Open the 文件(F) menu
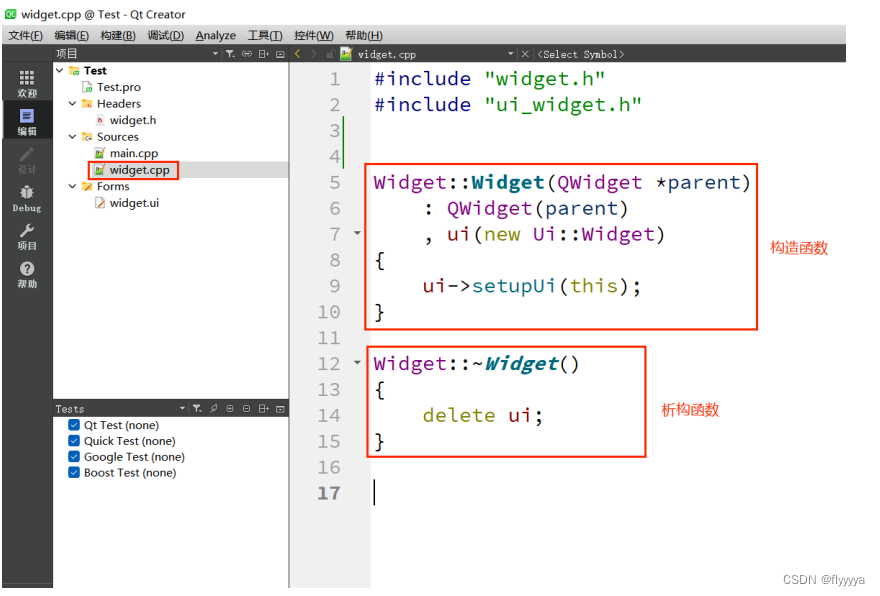 tap(25, 35)
